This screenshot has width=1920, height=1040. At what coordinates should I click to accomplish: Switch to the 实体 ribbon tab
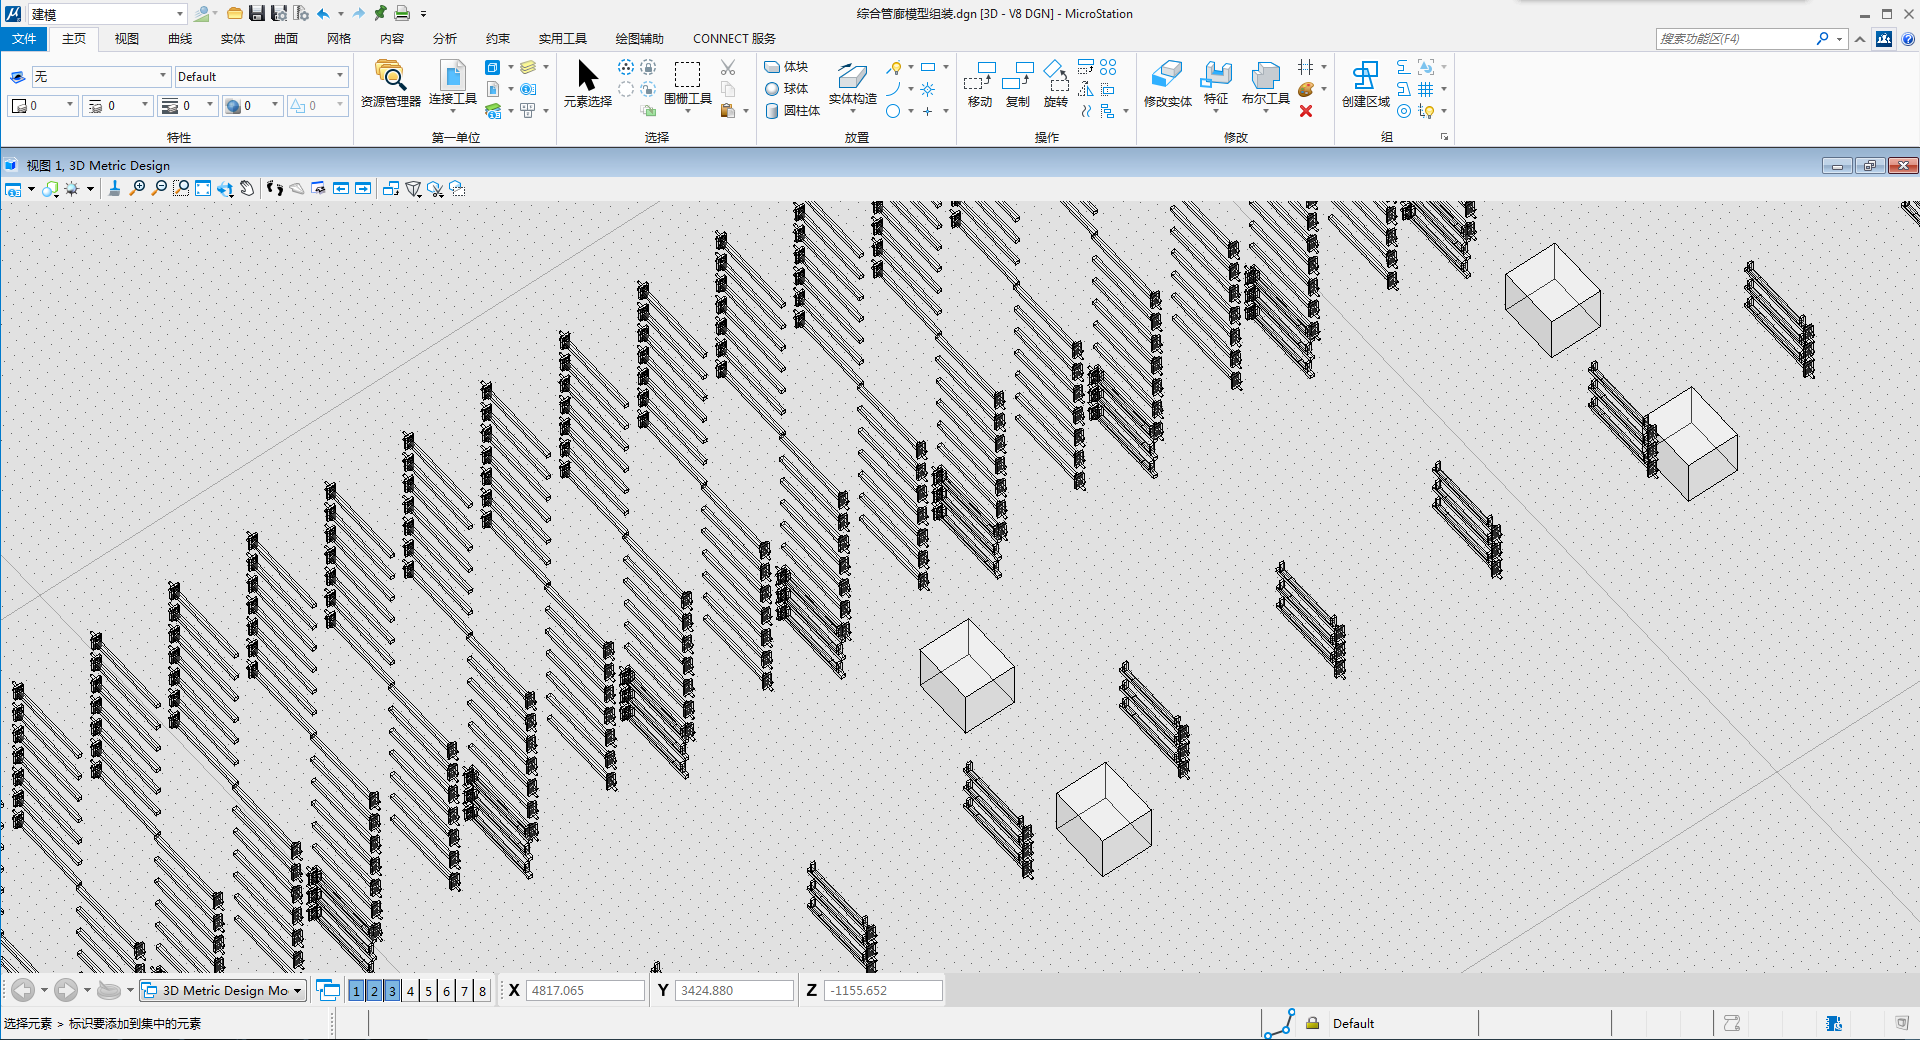coord(233,39)
